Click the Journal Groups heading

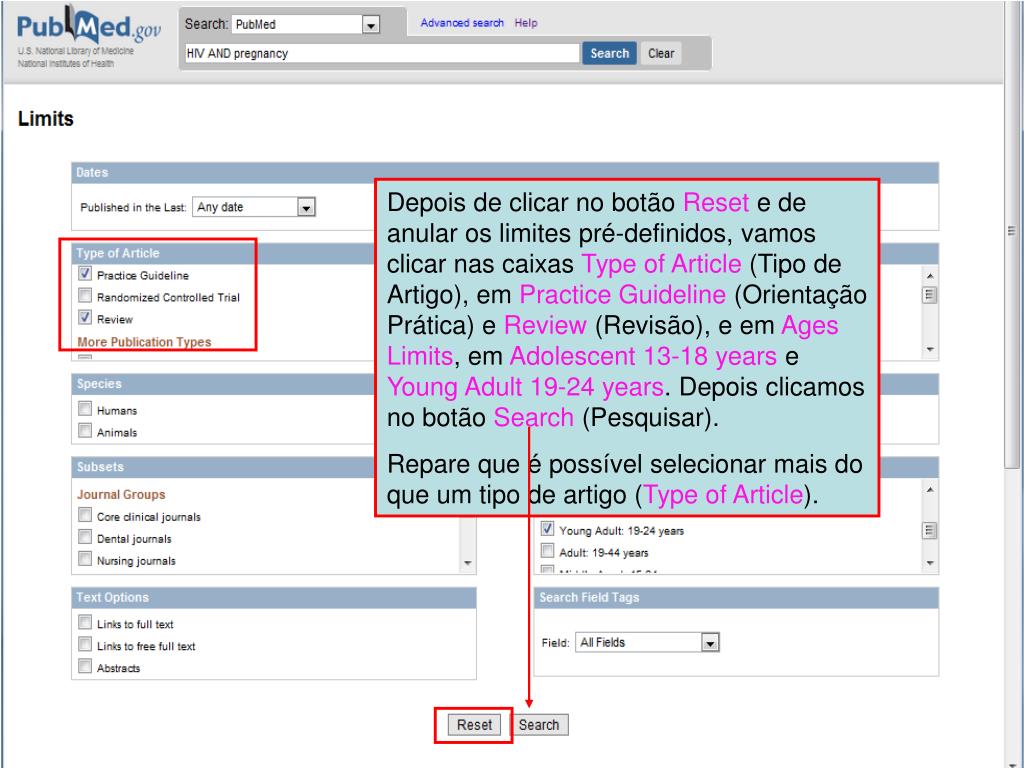[x=121, y=494]
